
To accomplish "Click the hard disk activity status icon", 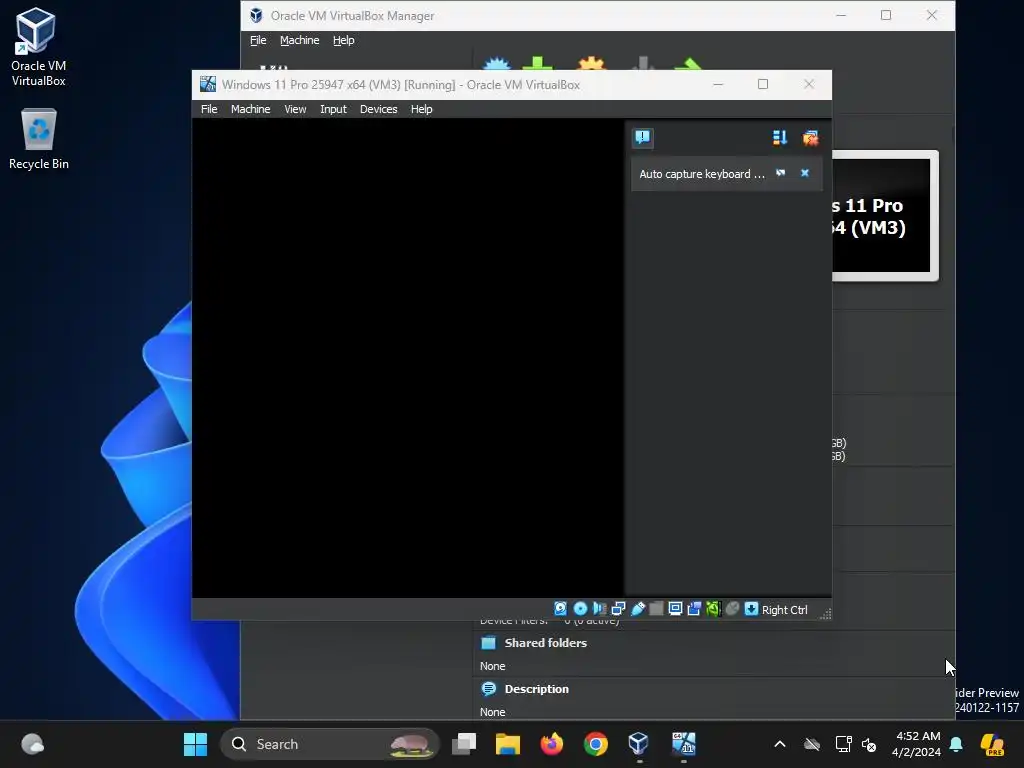I will 560,609.
